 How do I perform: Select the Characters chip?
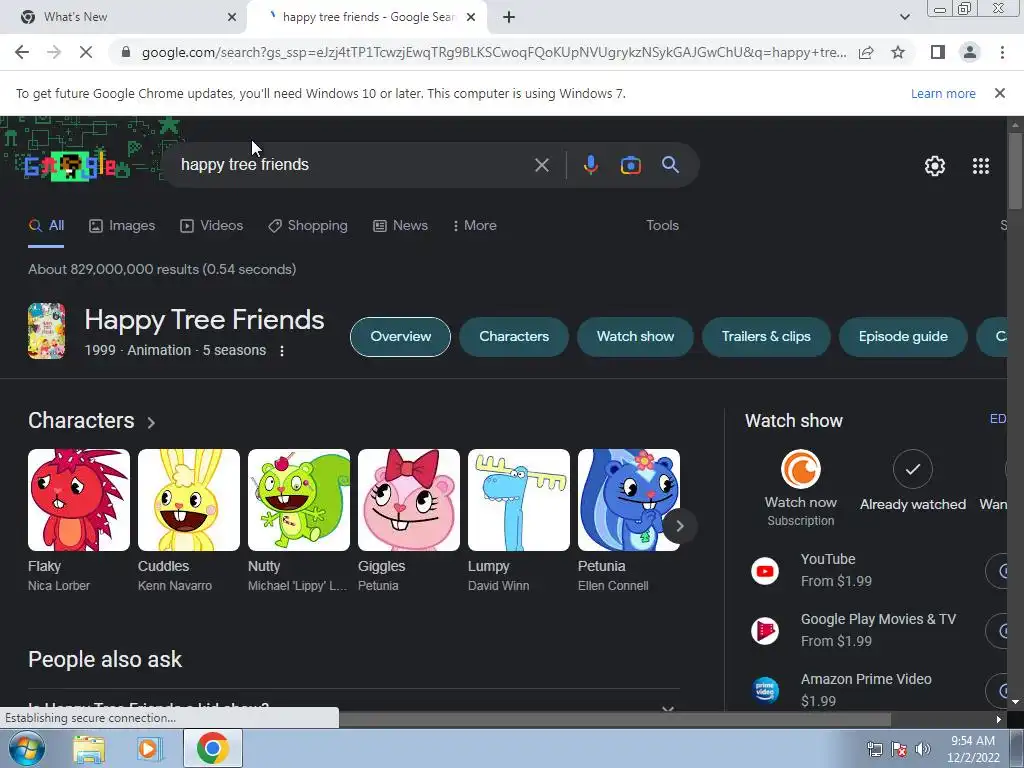click(x=513, y=336)
